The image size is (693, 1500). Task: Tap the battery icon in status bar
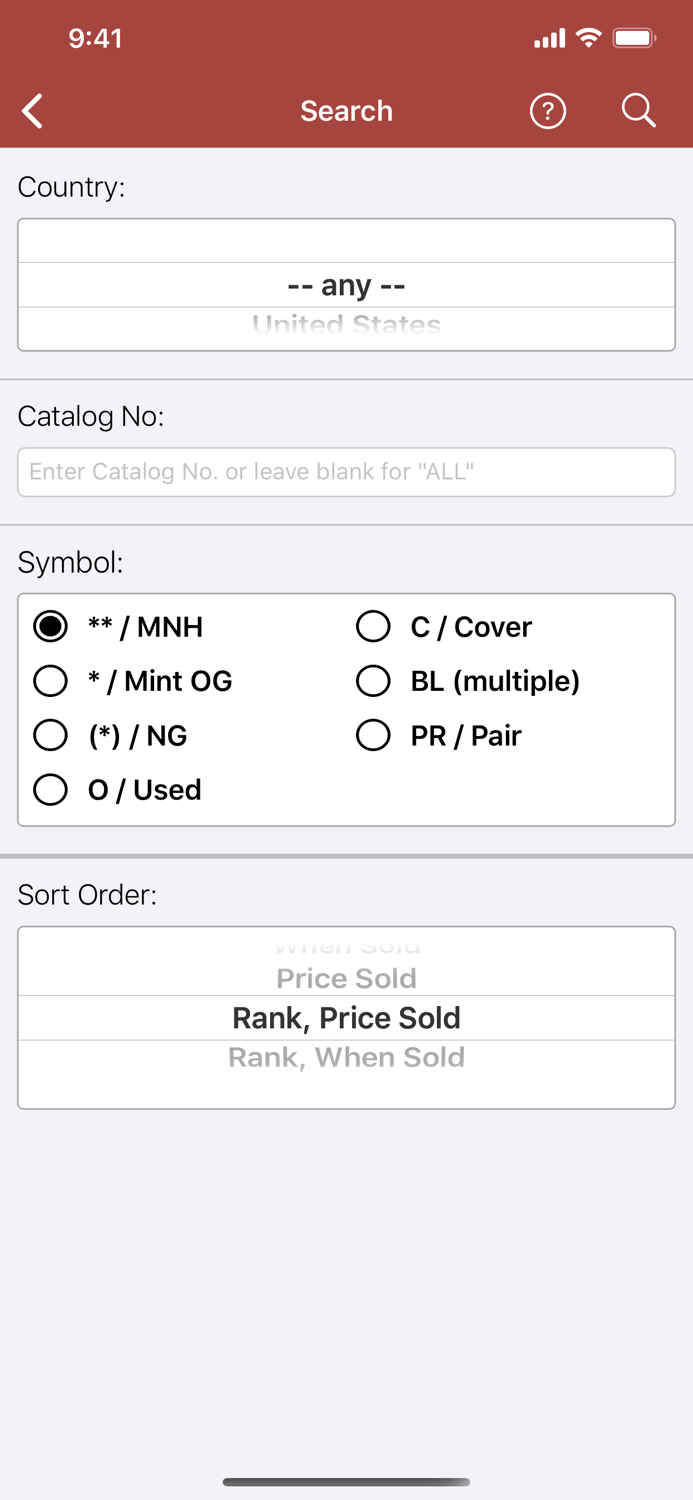click(634, 39)
